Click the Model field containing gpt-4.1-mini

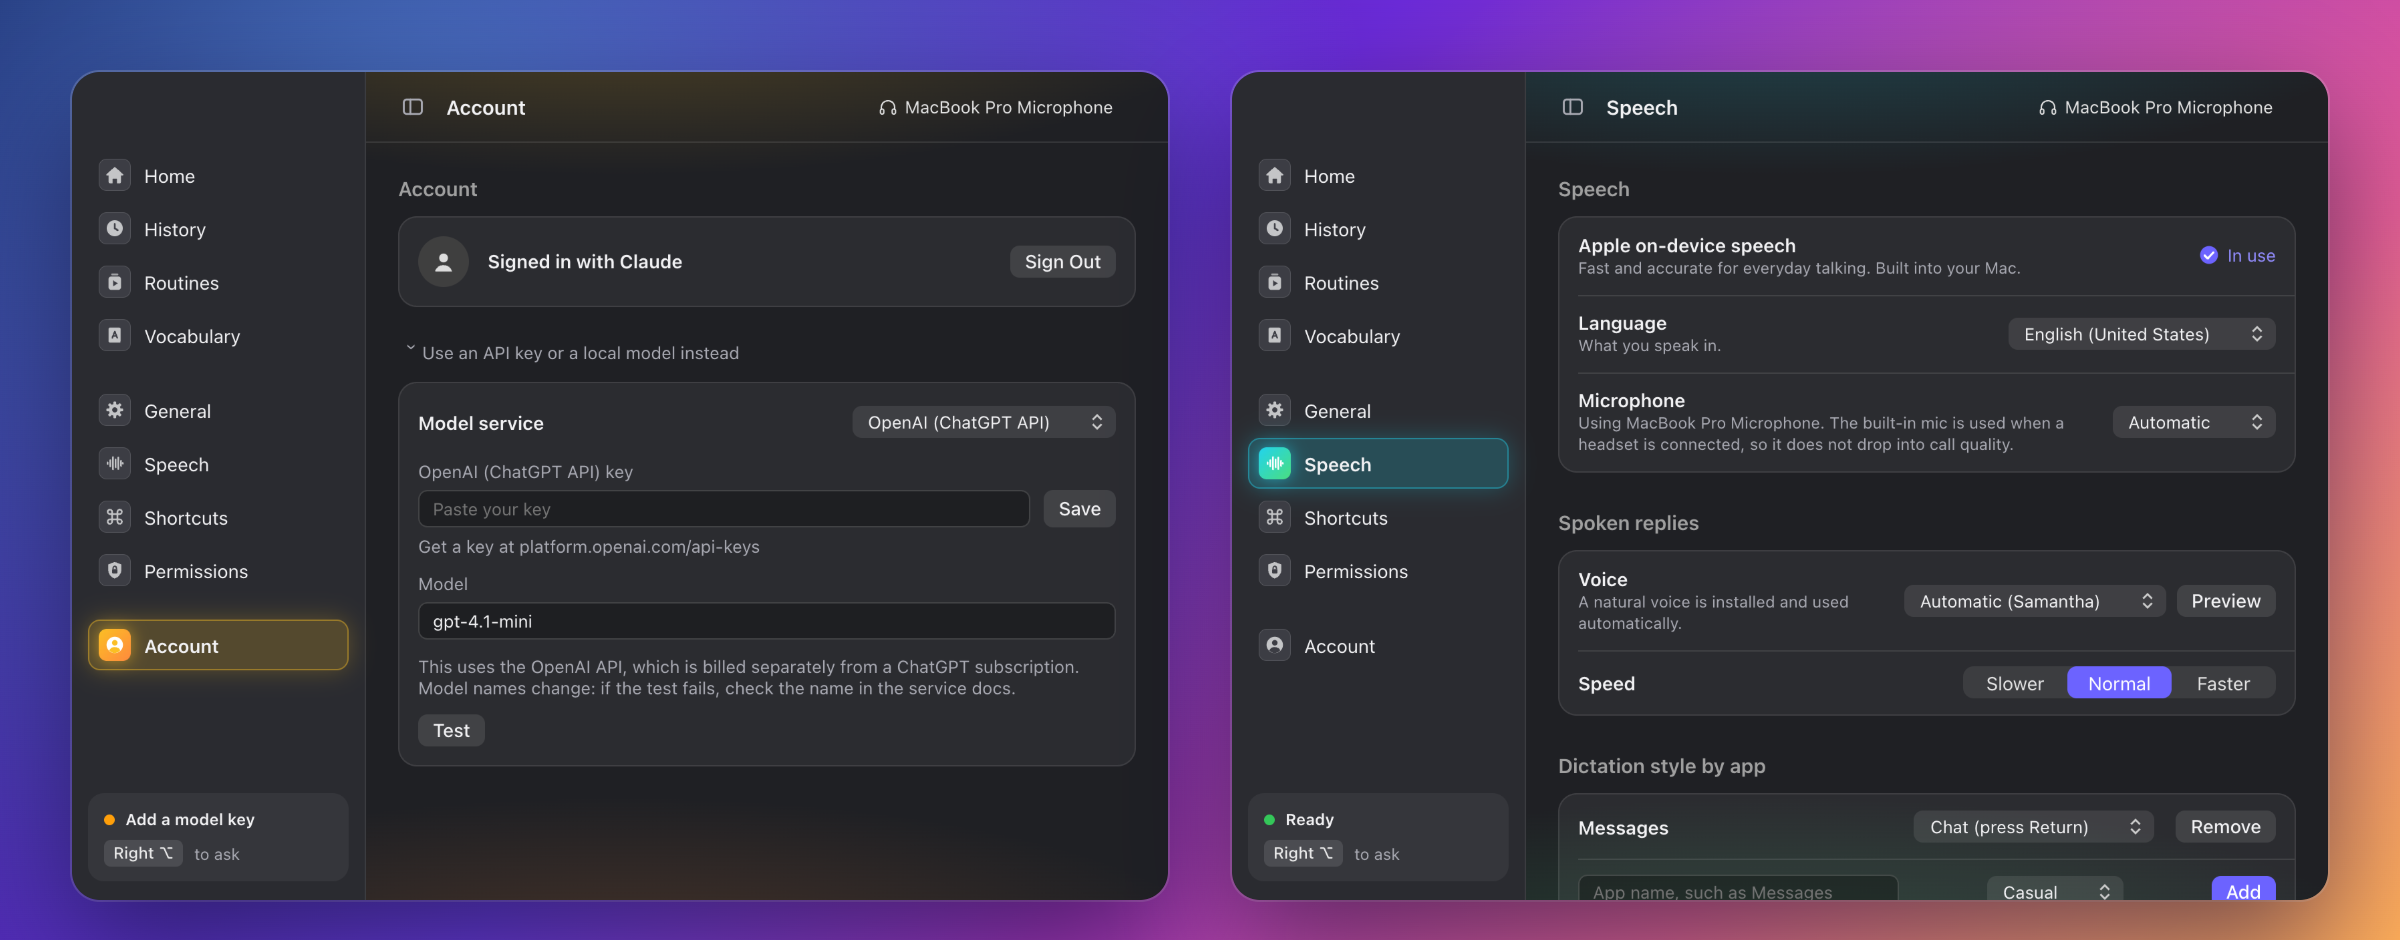tap(766, 621)
